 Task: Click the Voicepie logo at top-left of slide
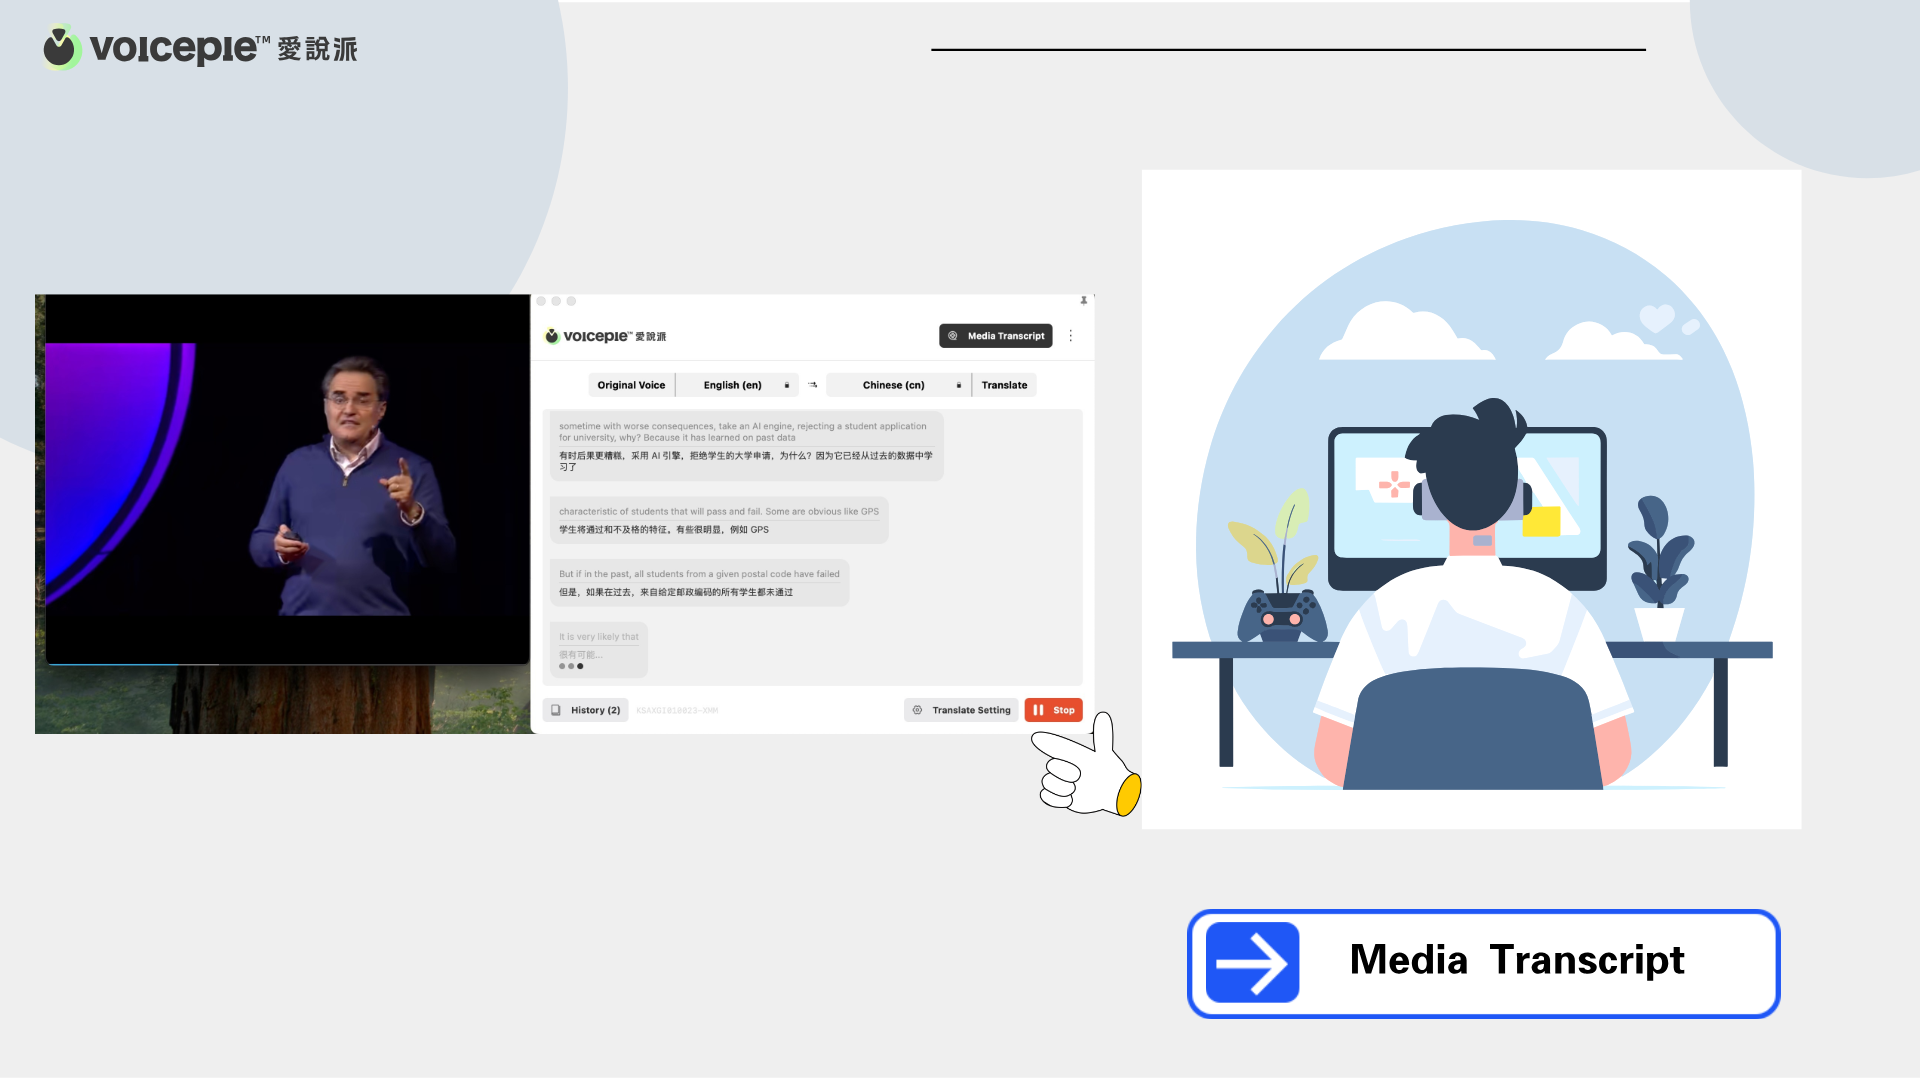click(200, 48)
